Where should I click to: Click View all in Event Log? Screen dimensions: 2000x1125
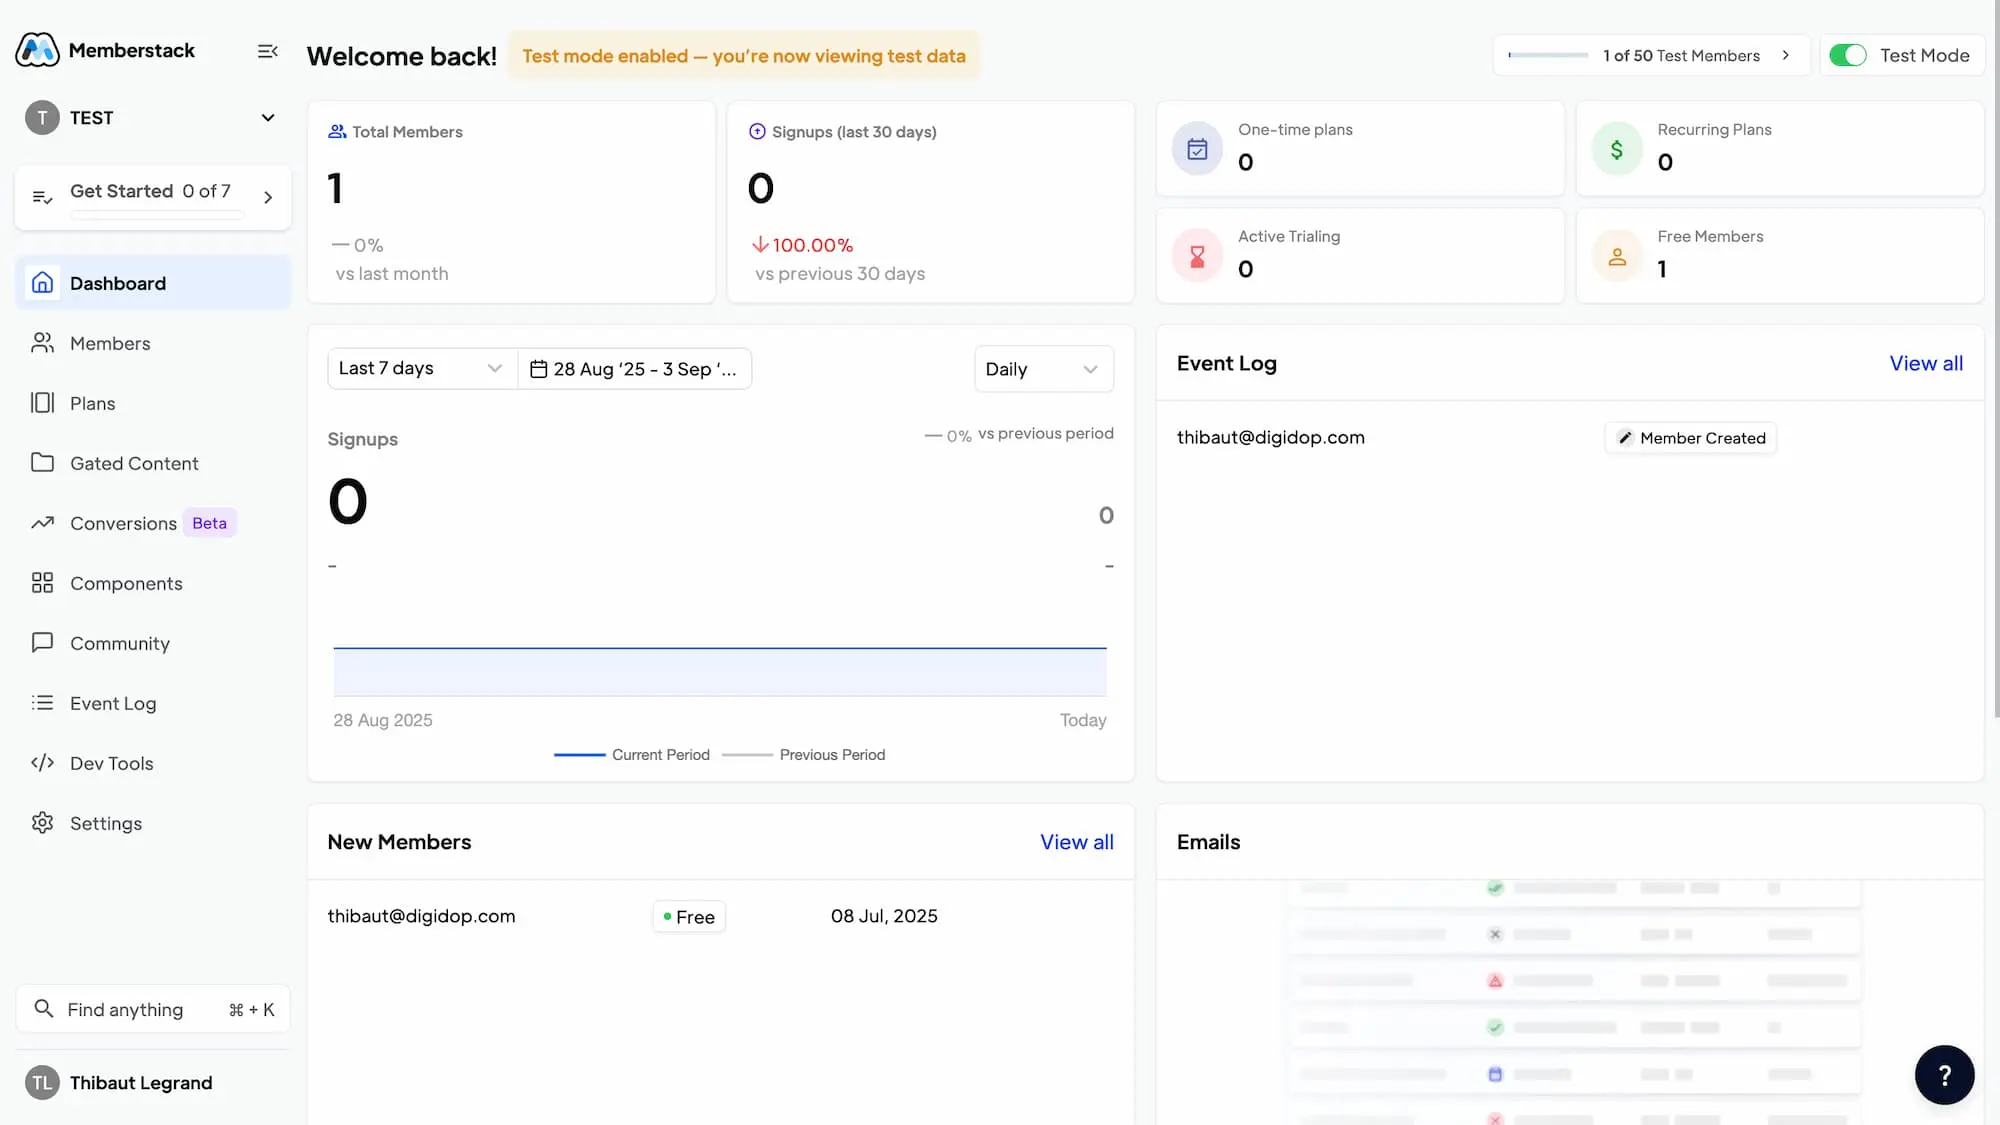[1925, 363]
